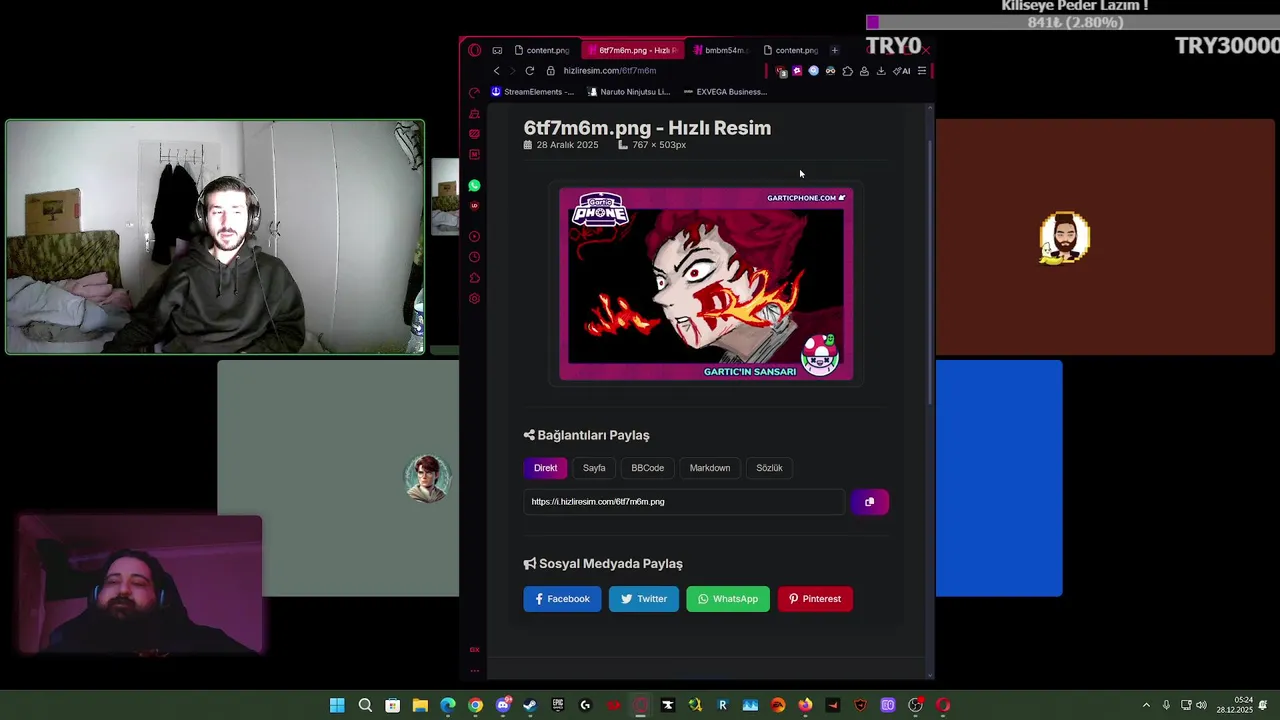Open EXVEGA Business bookmark

(x=725, y=92)
